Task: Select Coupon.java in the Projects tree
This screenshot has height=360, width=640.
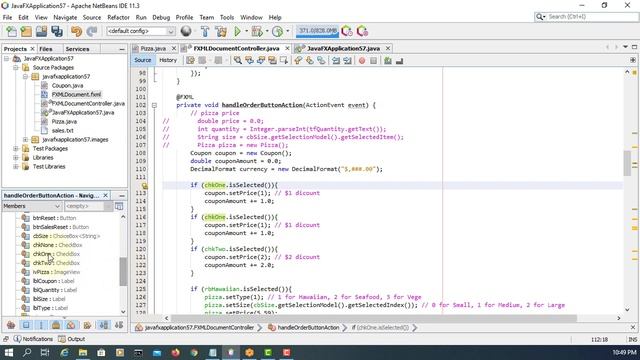Action: (x=67, y=86)
